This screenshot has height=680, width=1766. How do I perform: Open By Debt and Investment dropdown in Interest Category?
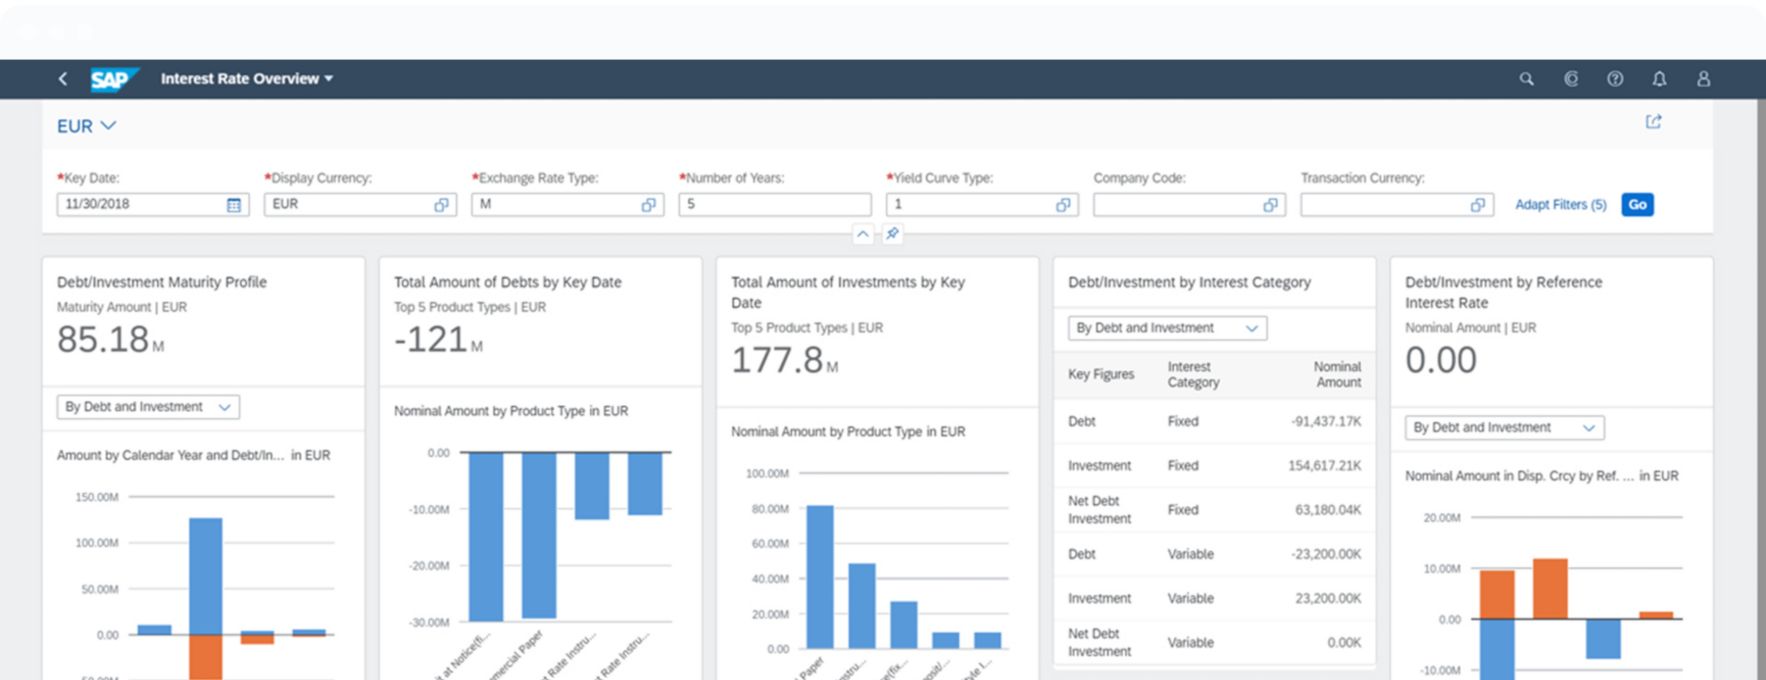1166,328
